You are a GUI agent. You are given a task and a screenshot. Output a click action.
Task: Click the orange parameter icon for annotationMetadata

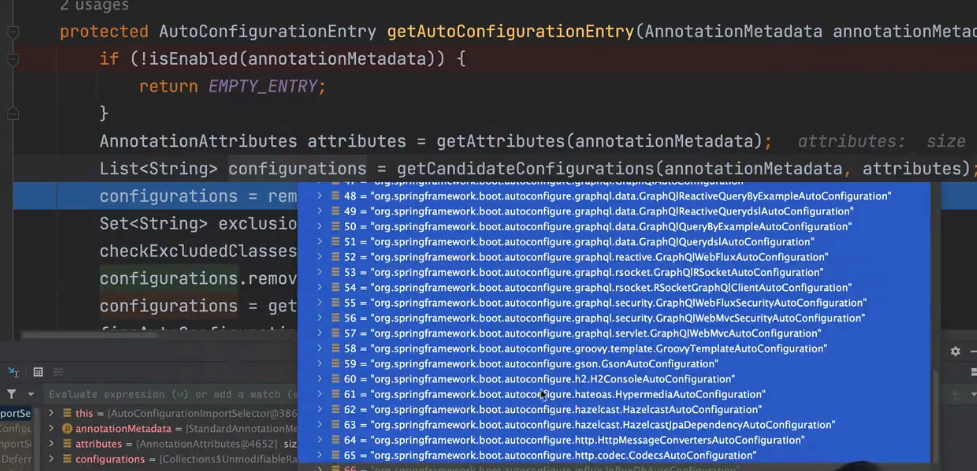coord(67,429)
